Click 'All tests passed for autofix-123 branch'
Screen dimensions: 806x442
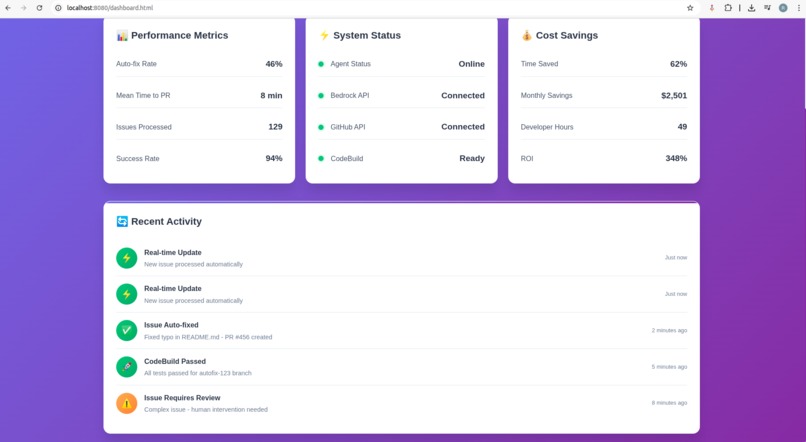(x=198, y=373)
